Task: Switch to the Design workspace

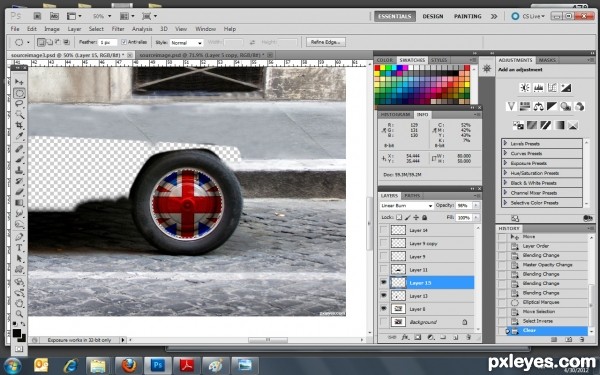Action: (x=433, y=16)
